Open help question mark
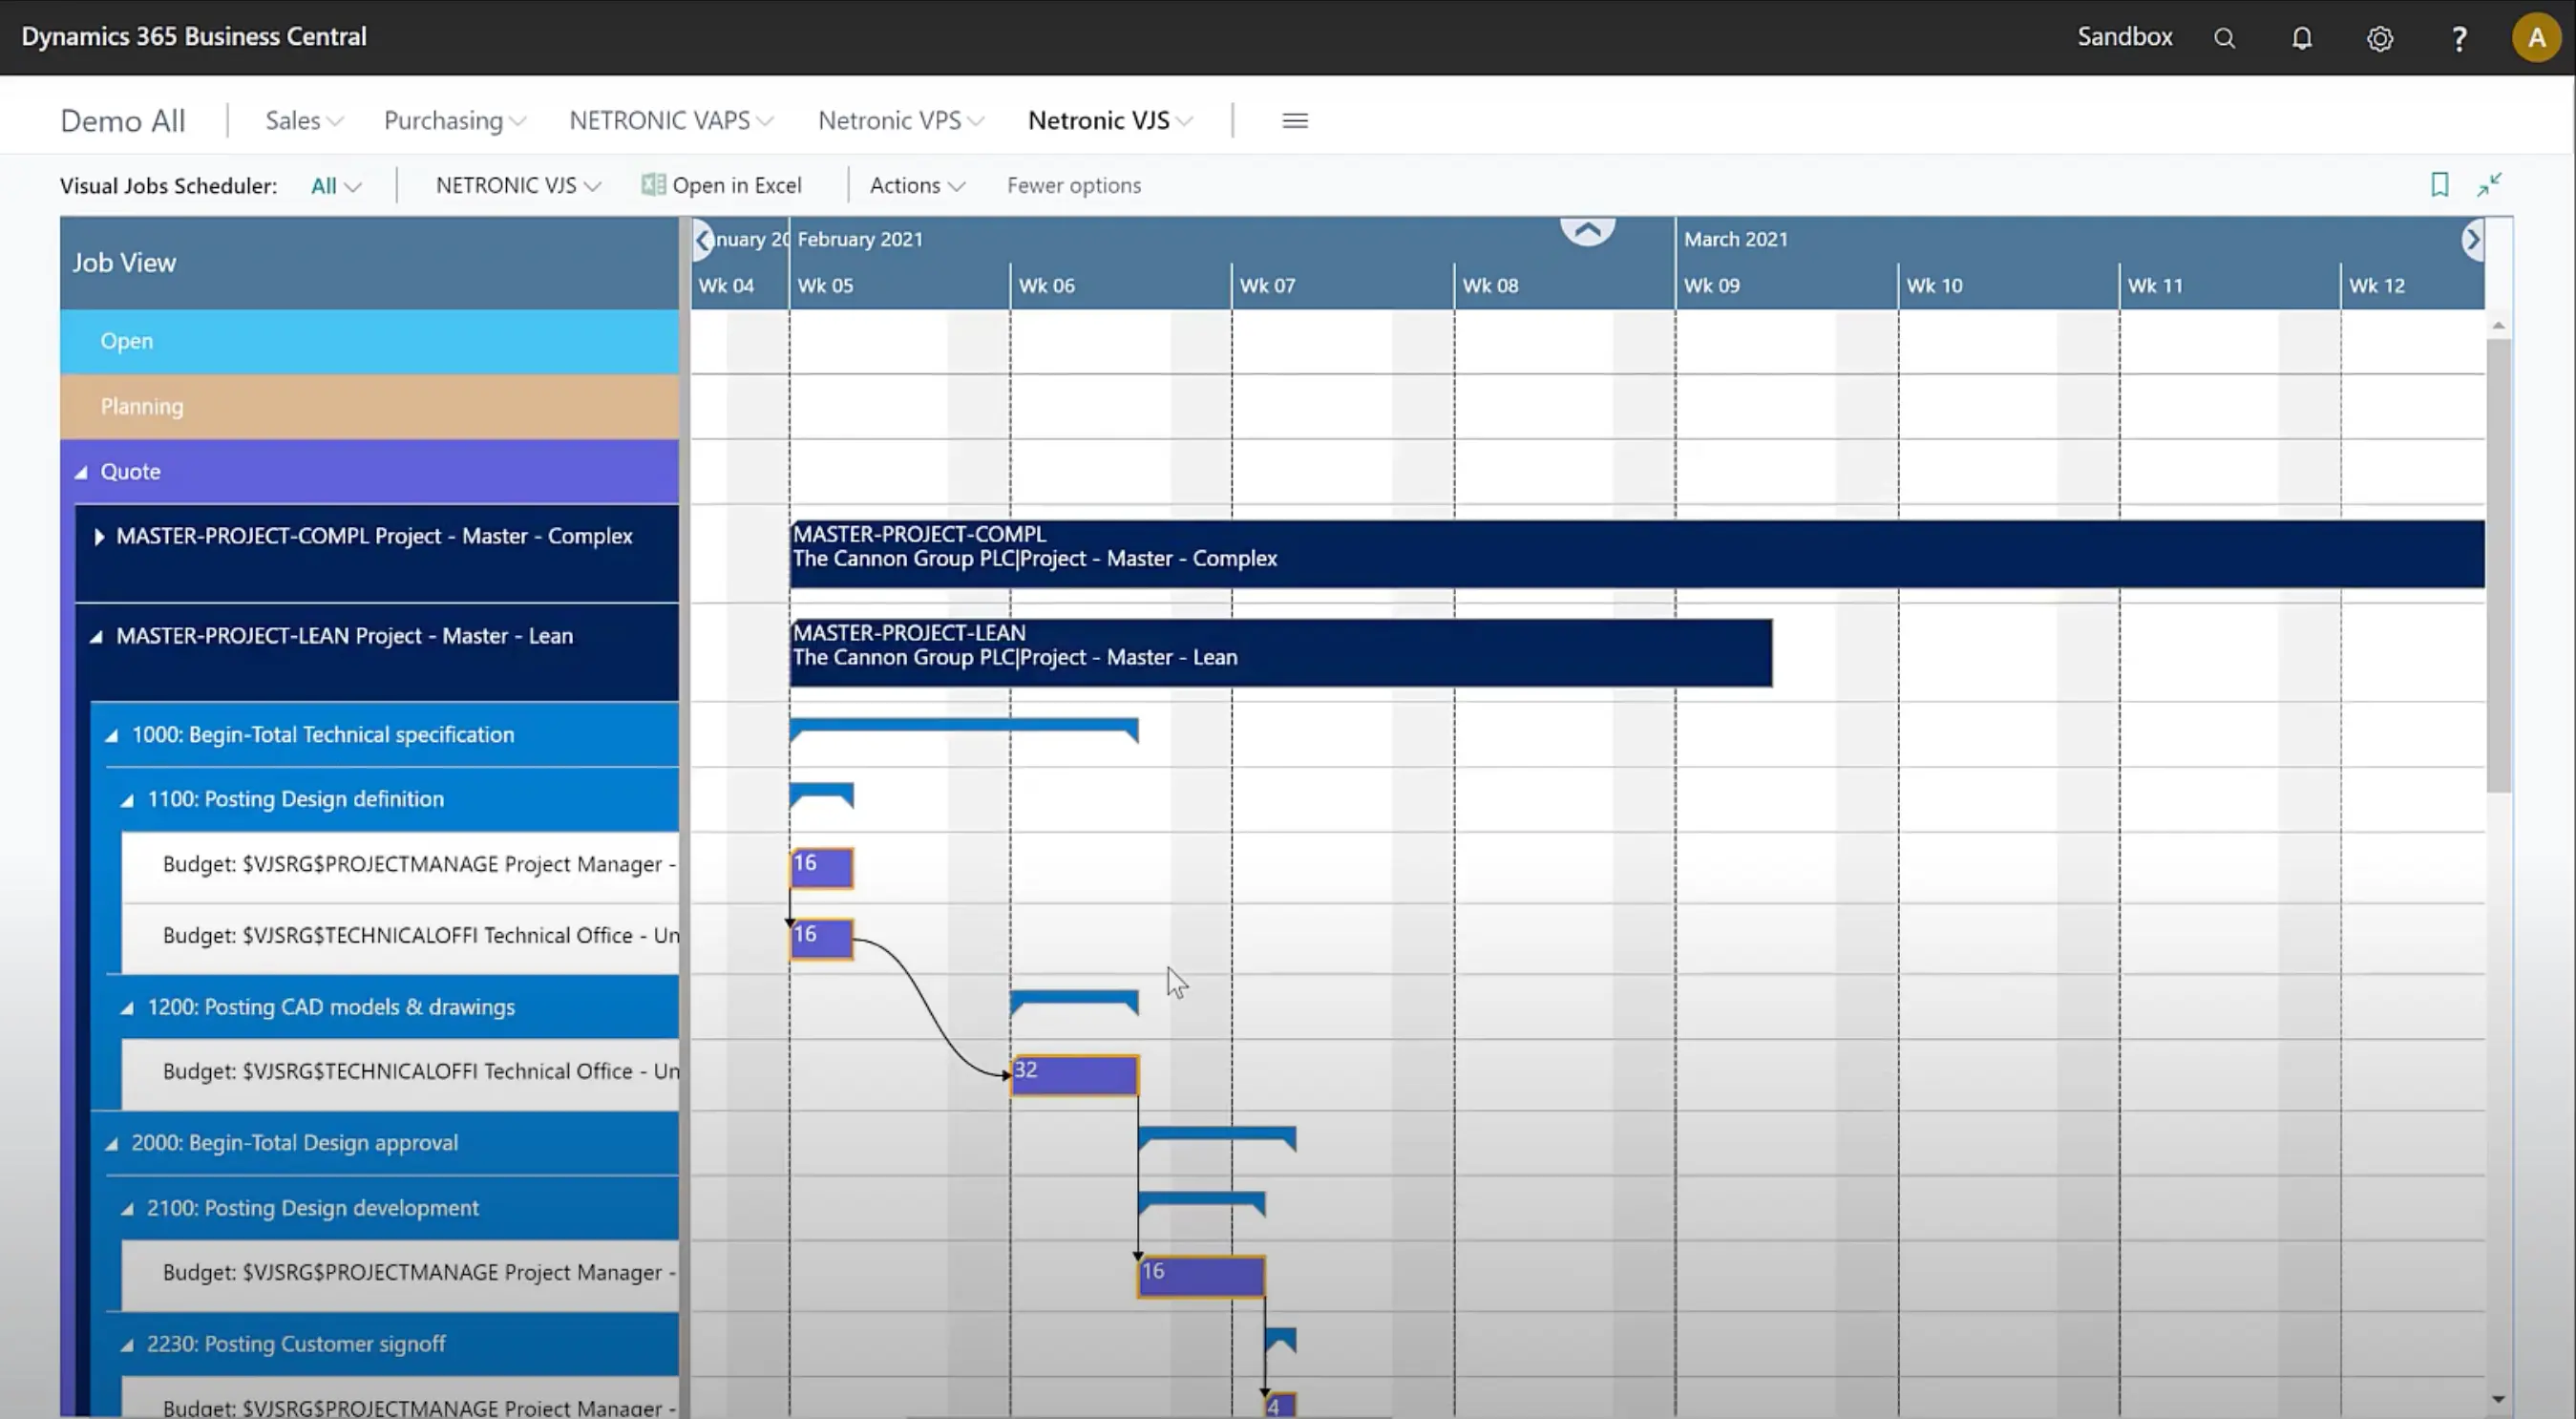The image size is (2576, 1419). point(2459,38)
